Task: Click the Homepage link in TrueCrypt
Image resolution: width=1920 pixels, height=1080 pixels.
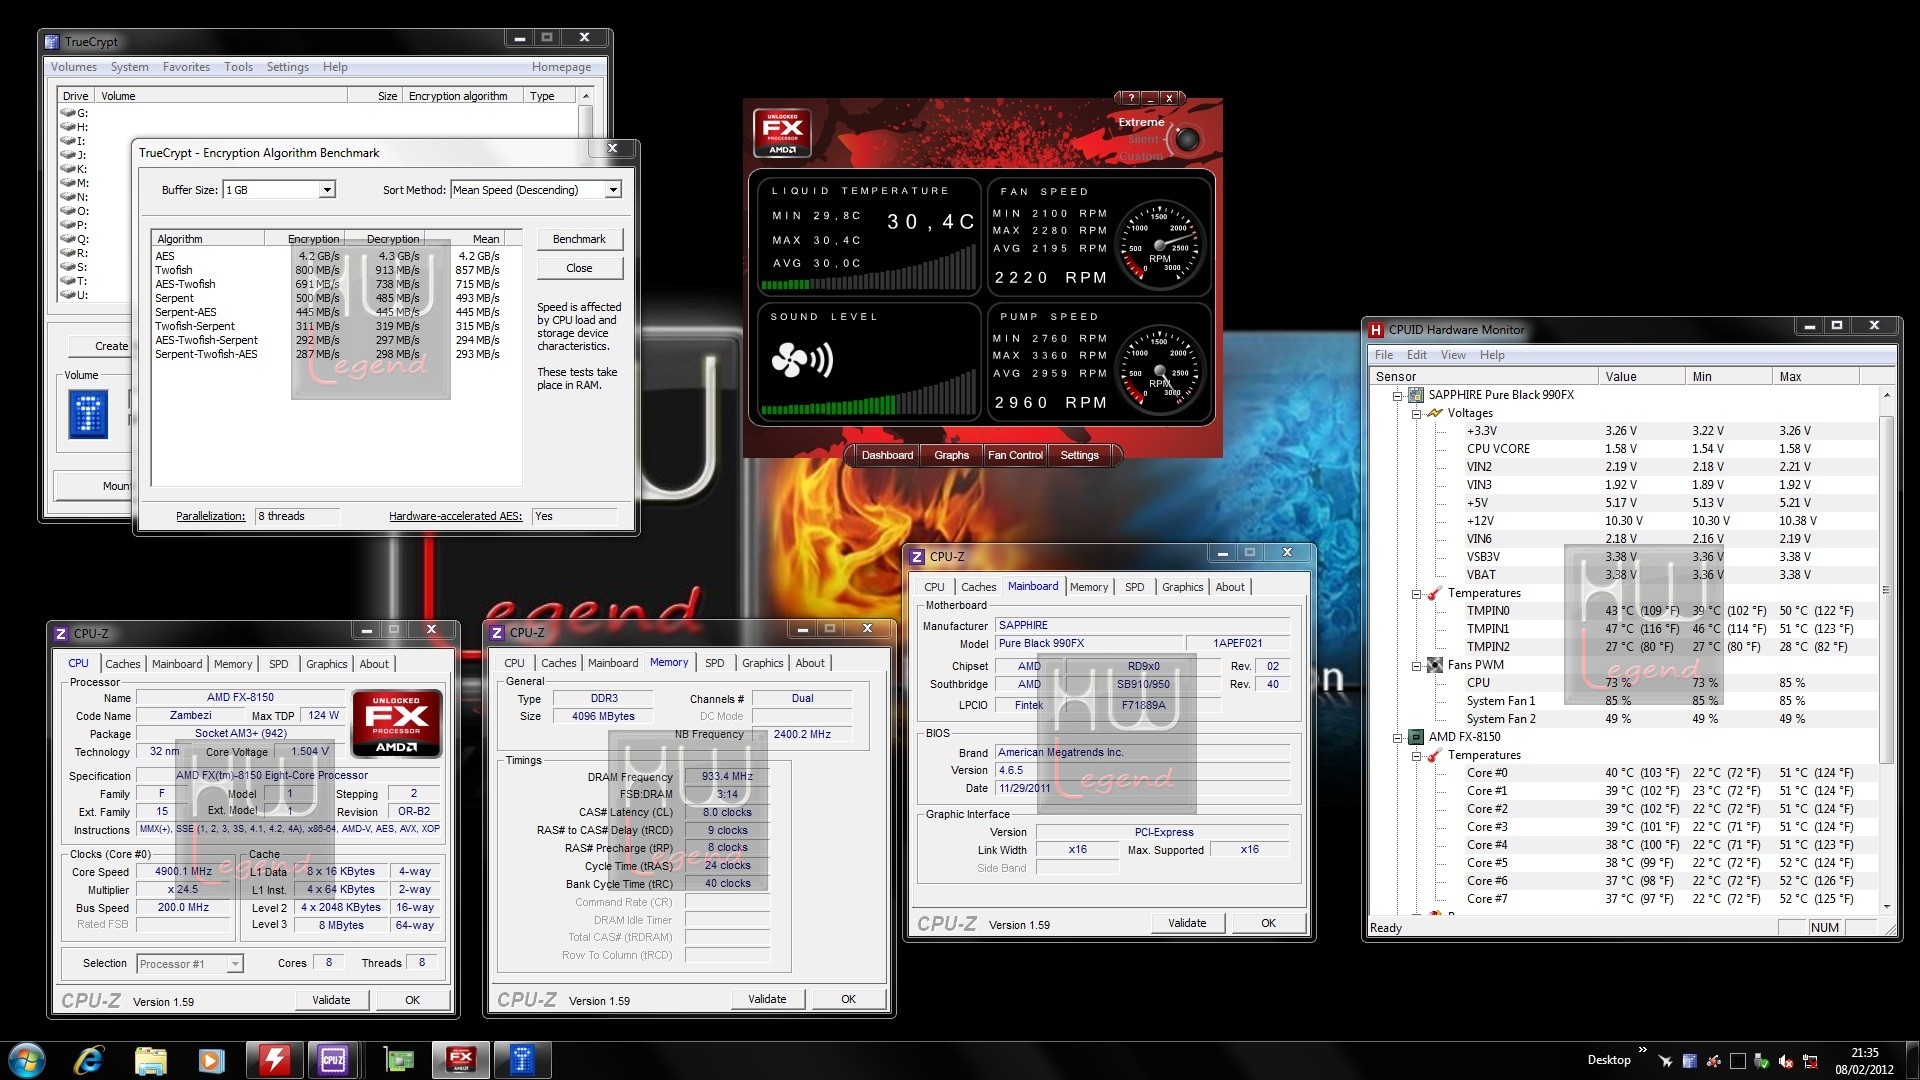Action: [561, 67]
